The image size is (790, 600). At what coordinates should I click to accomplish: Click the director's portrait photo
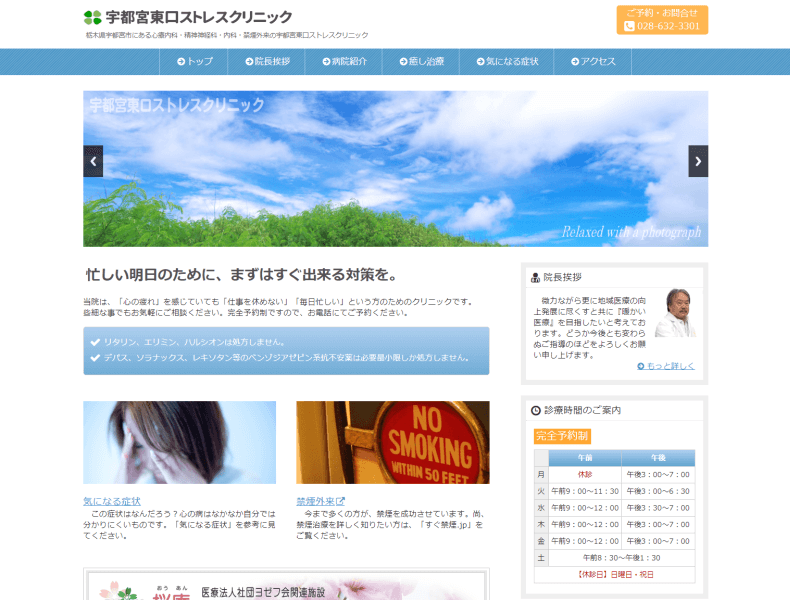[675, 313]
